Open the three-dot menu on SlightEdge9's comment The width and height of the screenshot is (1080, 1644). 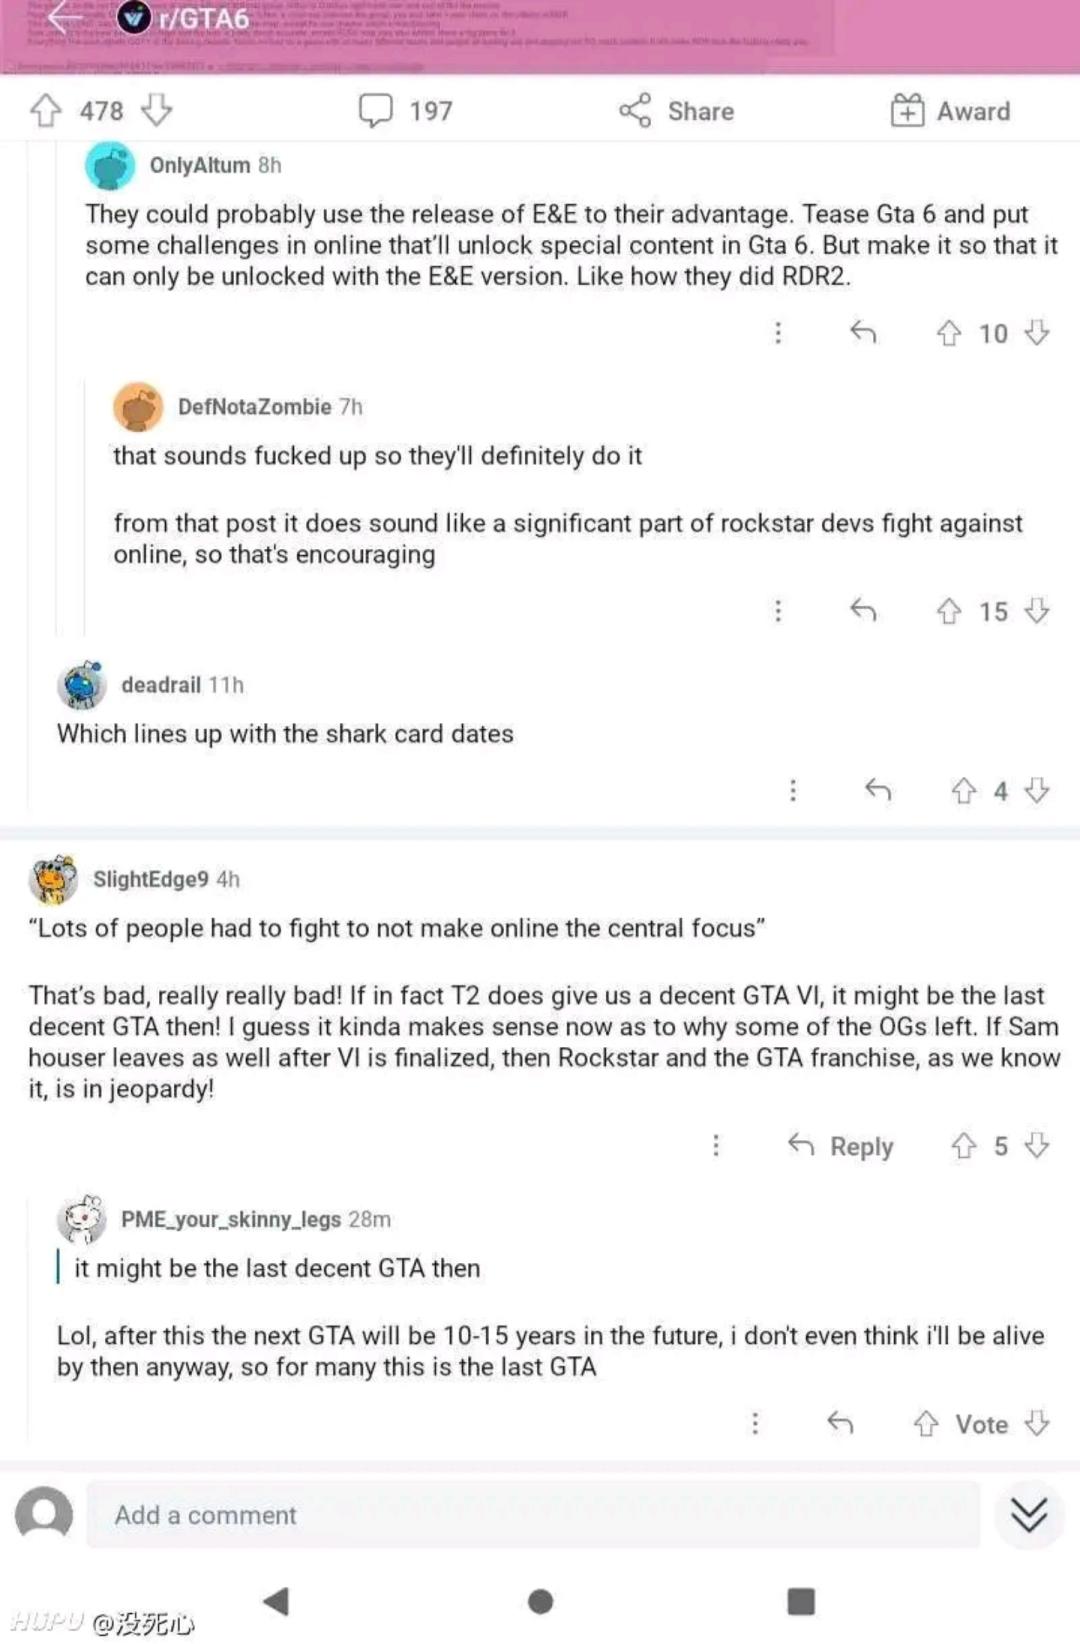tap(716, 1146)
